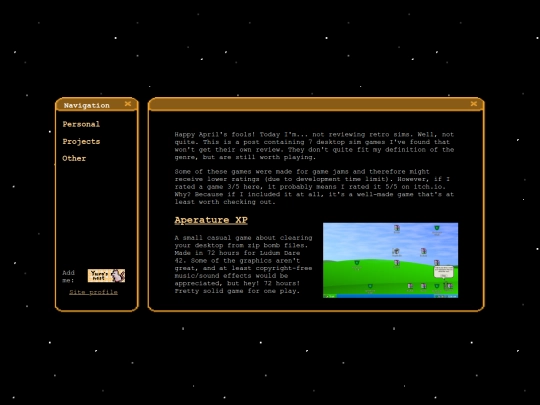Open the Personal navigation section
The width and height of the screenshot is (540, 405).
[x=81, y=124]
